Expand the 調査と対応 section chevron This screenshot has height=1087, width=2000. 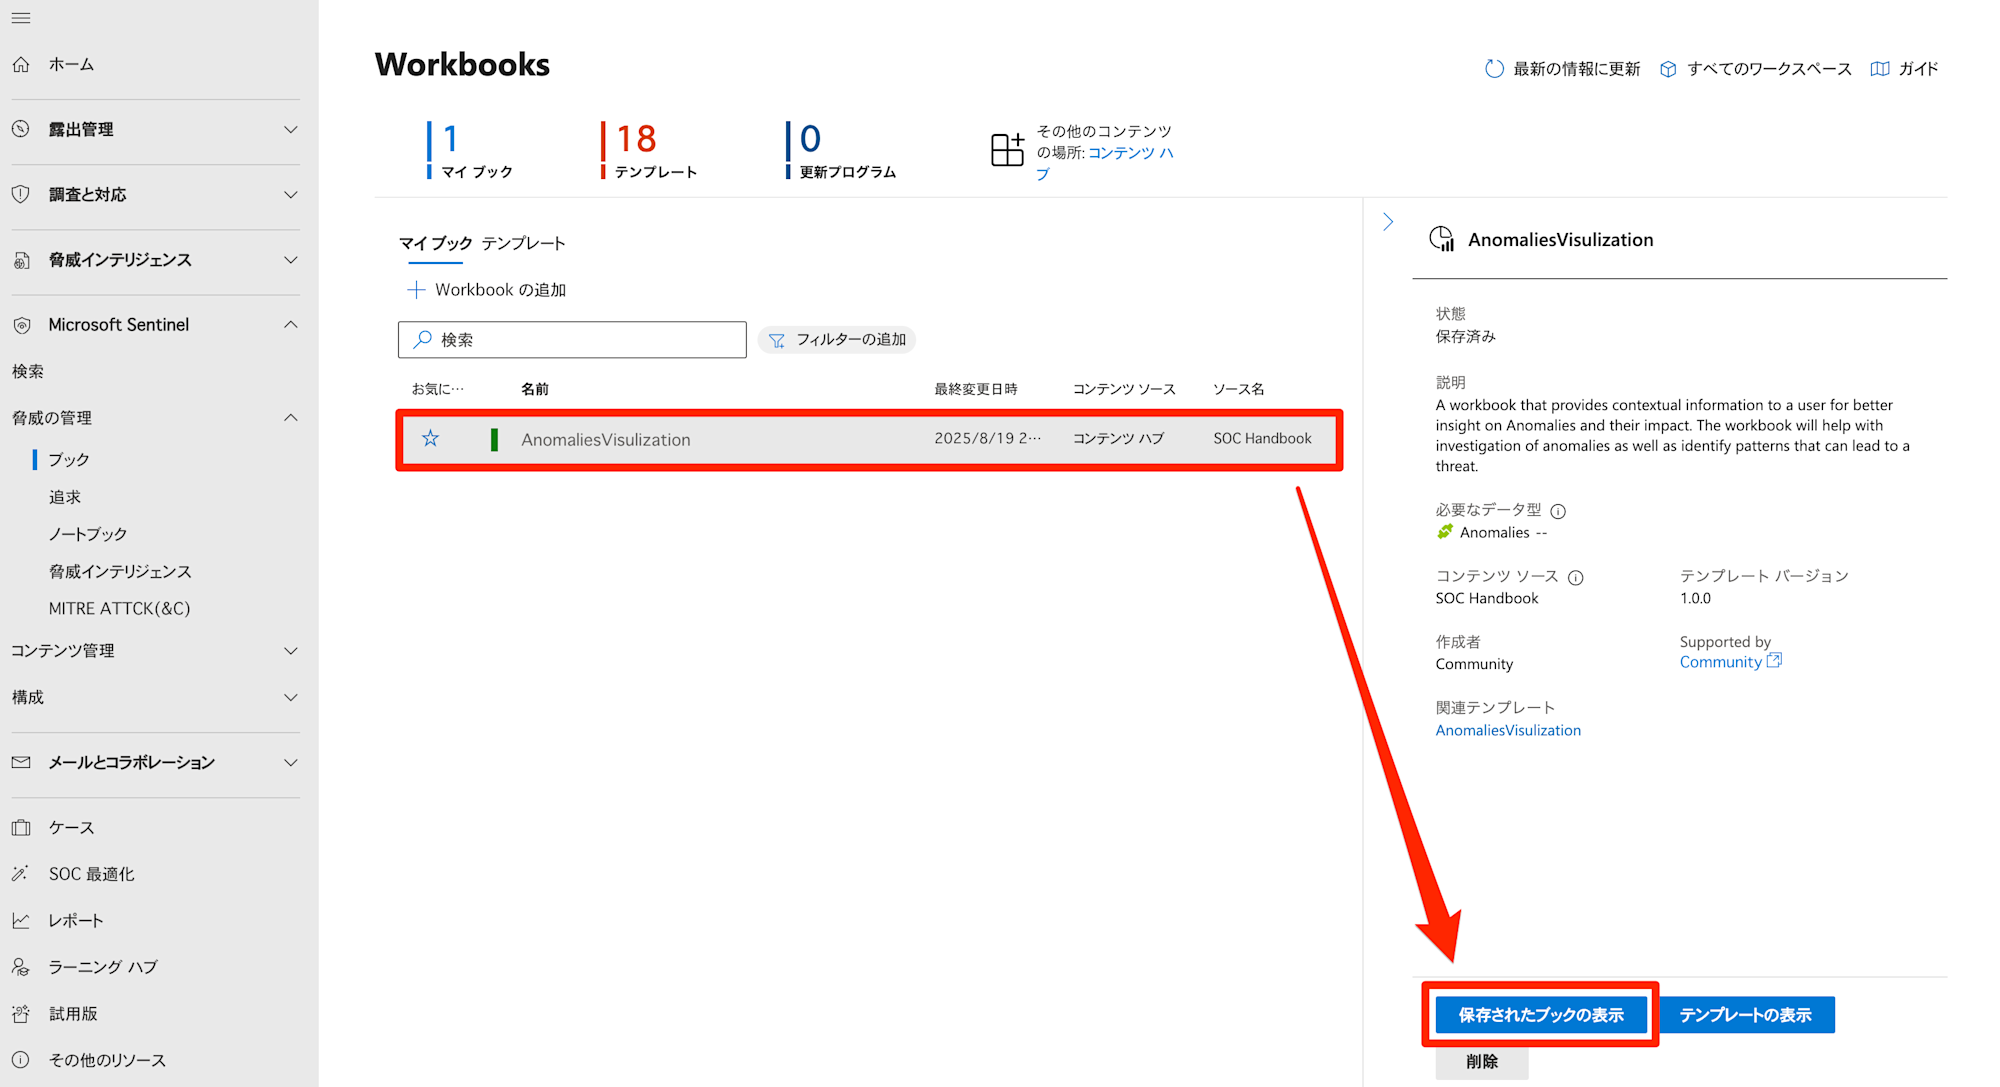coord(291,194)
